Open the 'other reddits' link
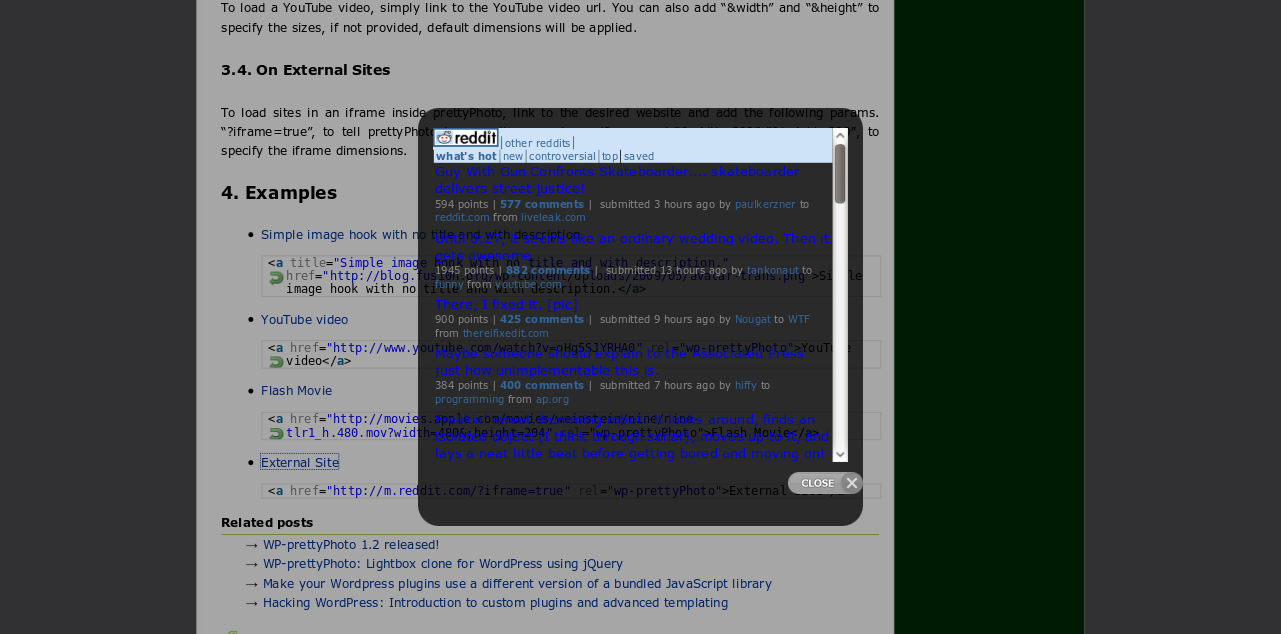This screenshot has width=1281, height=634. coord(537,143)
